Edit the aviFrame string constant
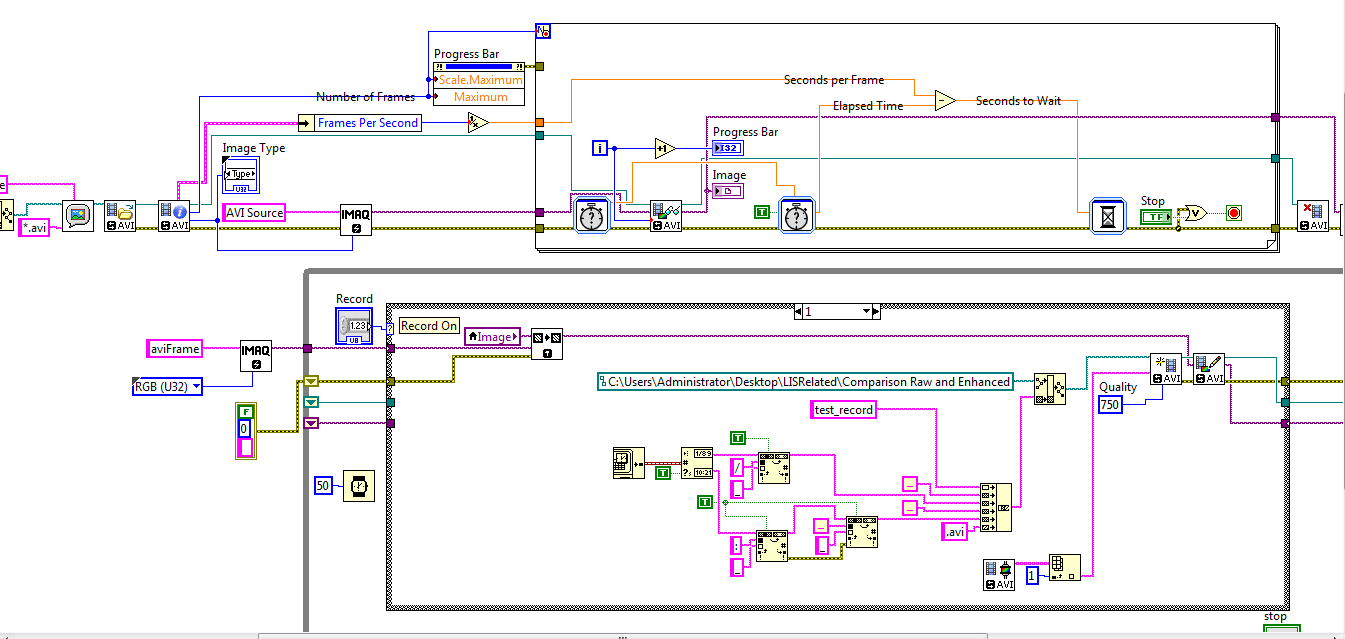 [175, 348]
